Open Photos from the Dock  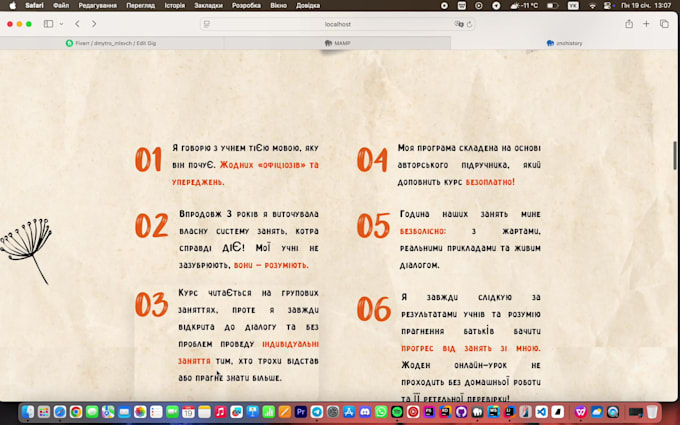[x=140, y=412]
